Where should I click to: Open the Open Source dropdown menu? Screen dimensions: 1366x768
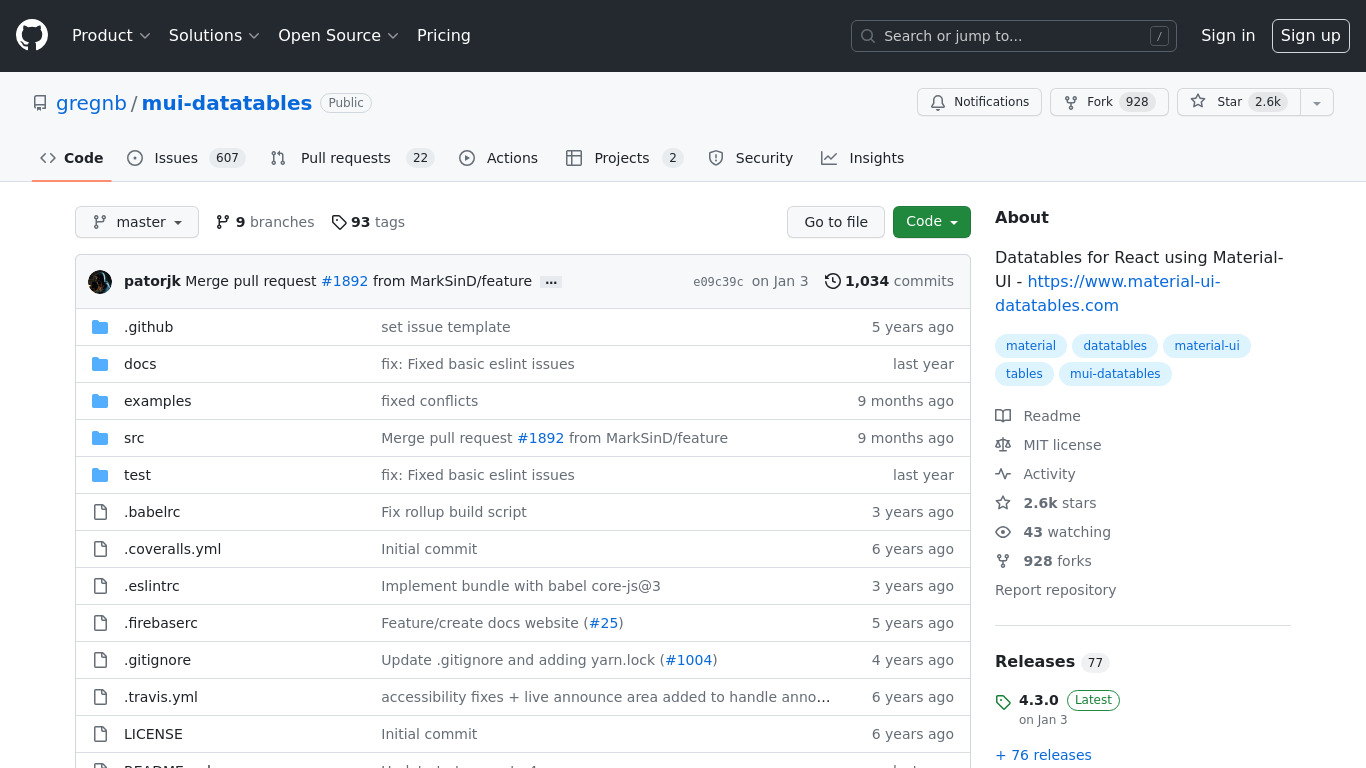338,36
